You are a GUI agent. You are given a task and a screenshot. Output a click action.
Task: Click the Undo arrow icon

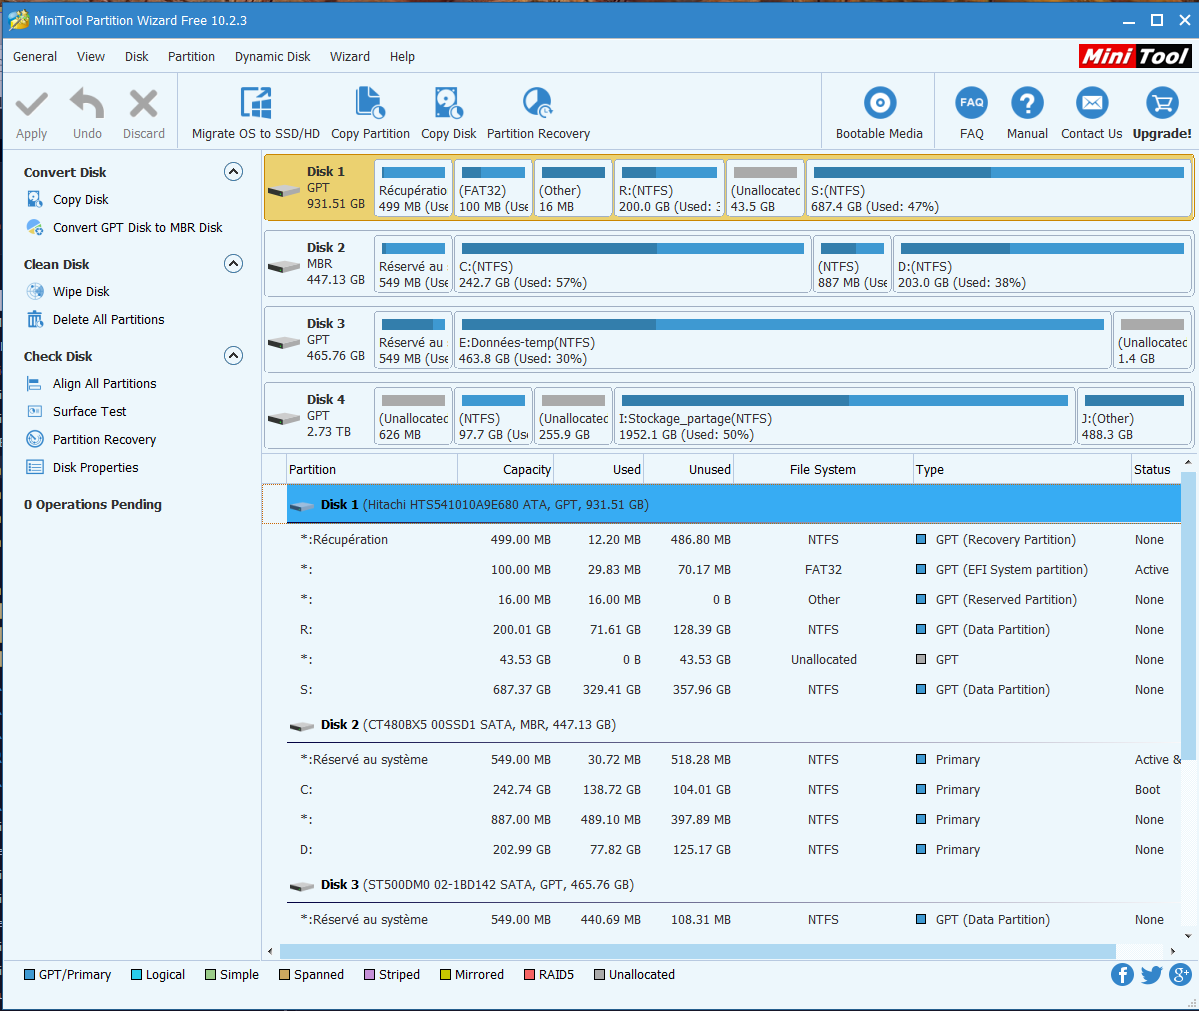click(x=87, y=104)
